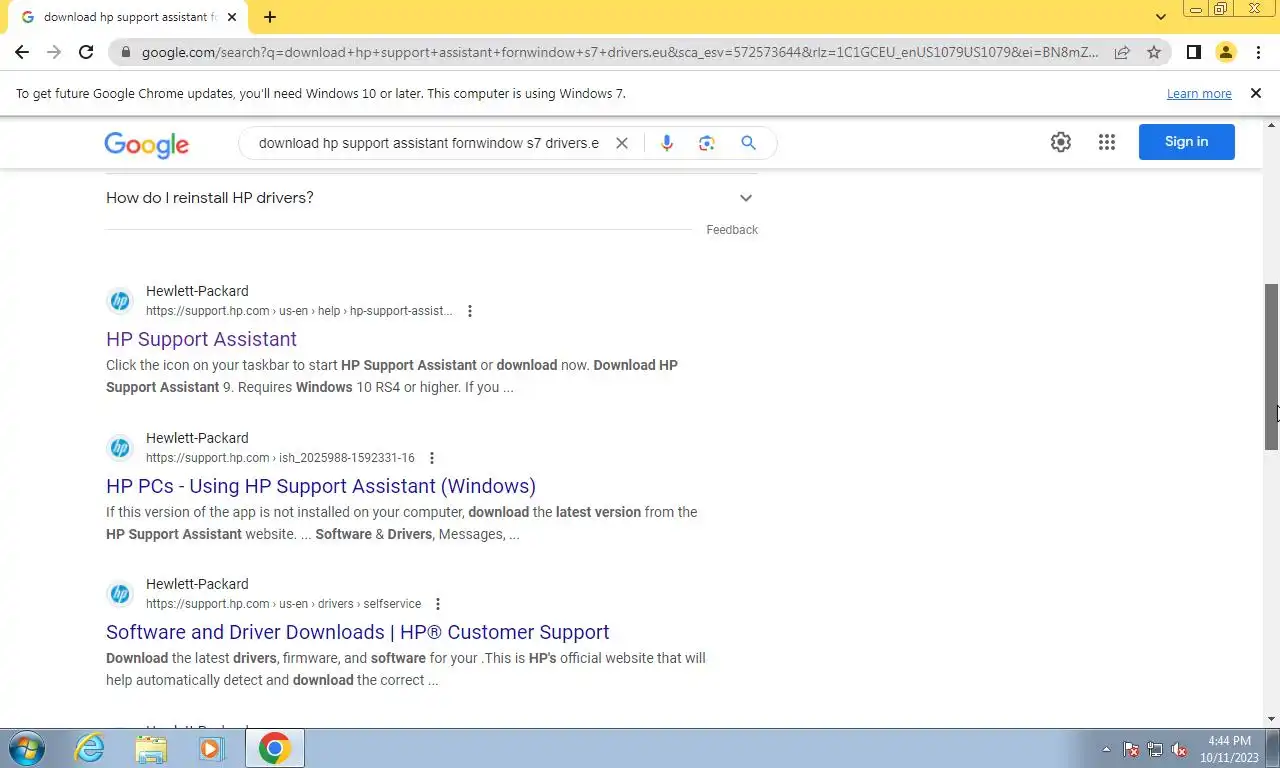Click the support.hp.com ish_2025988 URL
Viewport: 1280px width, 768px height.
[x=280, y=458]
